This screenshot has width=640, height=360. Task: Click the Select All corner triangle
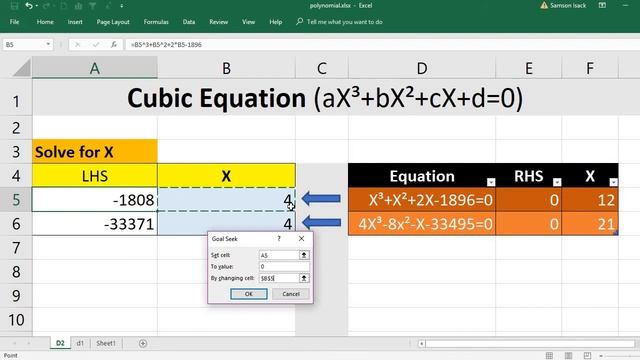(x=21, y=68)
